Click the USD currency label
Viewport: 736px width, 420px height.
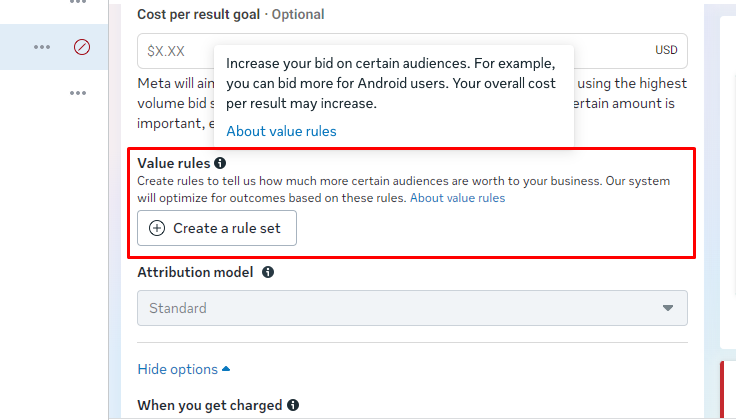point(666,50)
